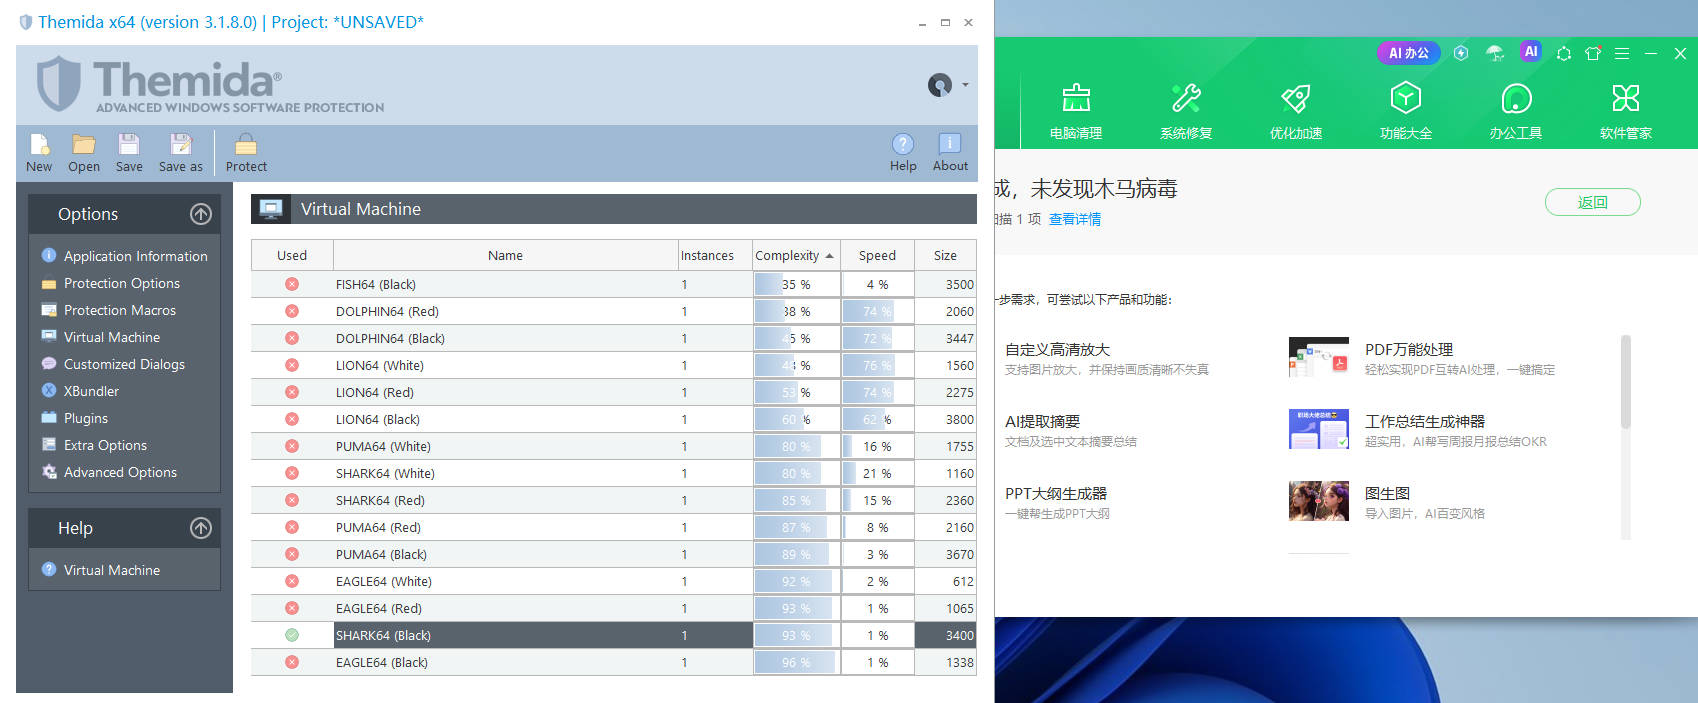Click LION64 (White) speed bar 76 %
The height and width of the screenshot is (703, 1698).
[877, 365]
